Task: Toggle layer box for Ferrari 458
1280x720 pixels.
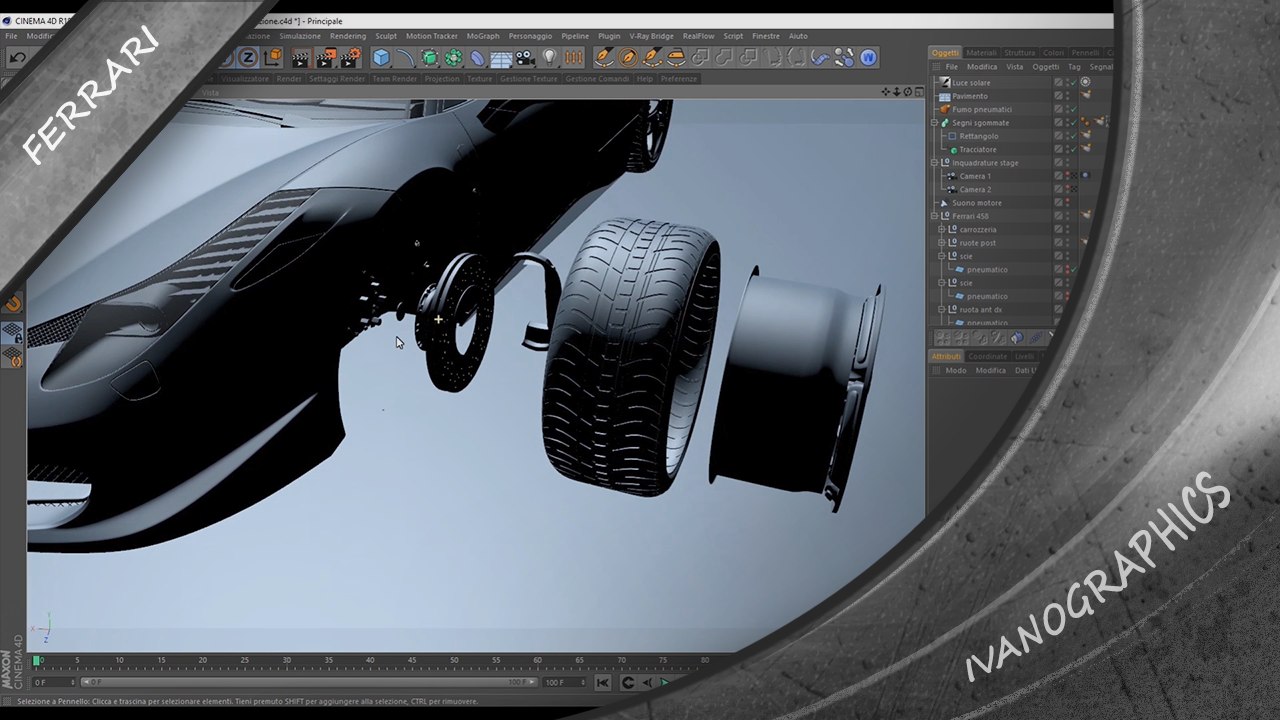Action: (x=1058, y=216)
